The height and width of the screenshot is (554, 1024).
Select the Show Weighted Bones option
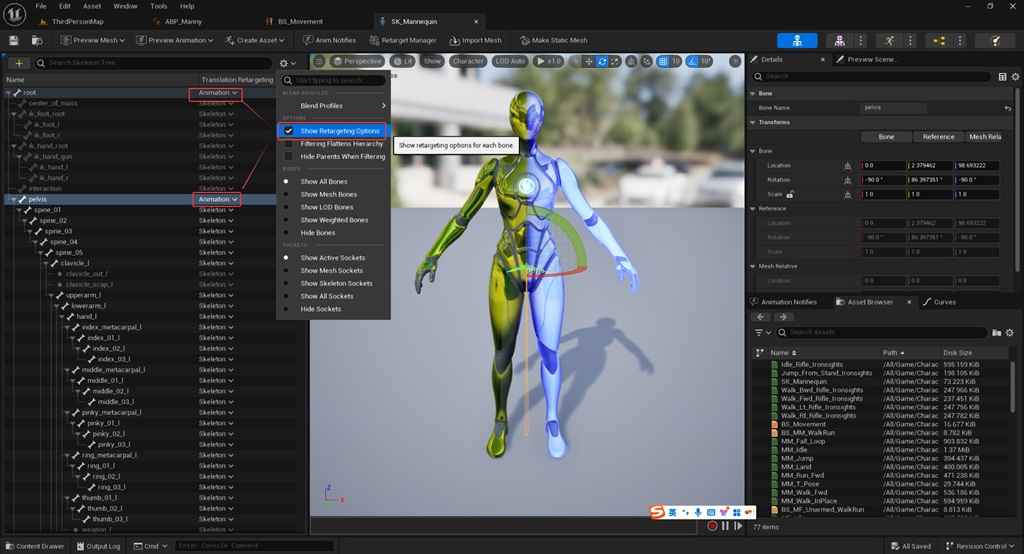point(334,220)
